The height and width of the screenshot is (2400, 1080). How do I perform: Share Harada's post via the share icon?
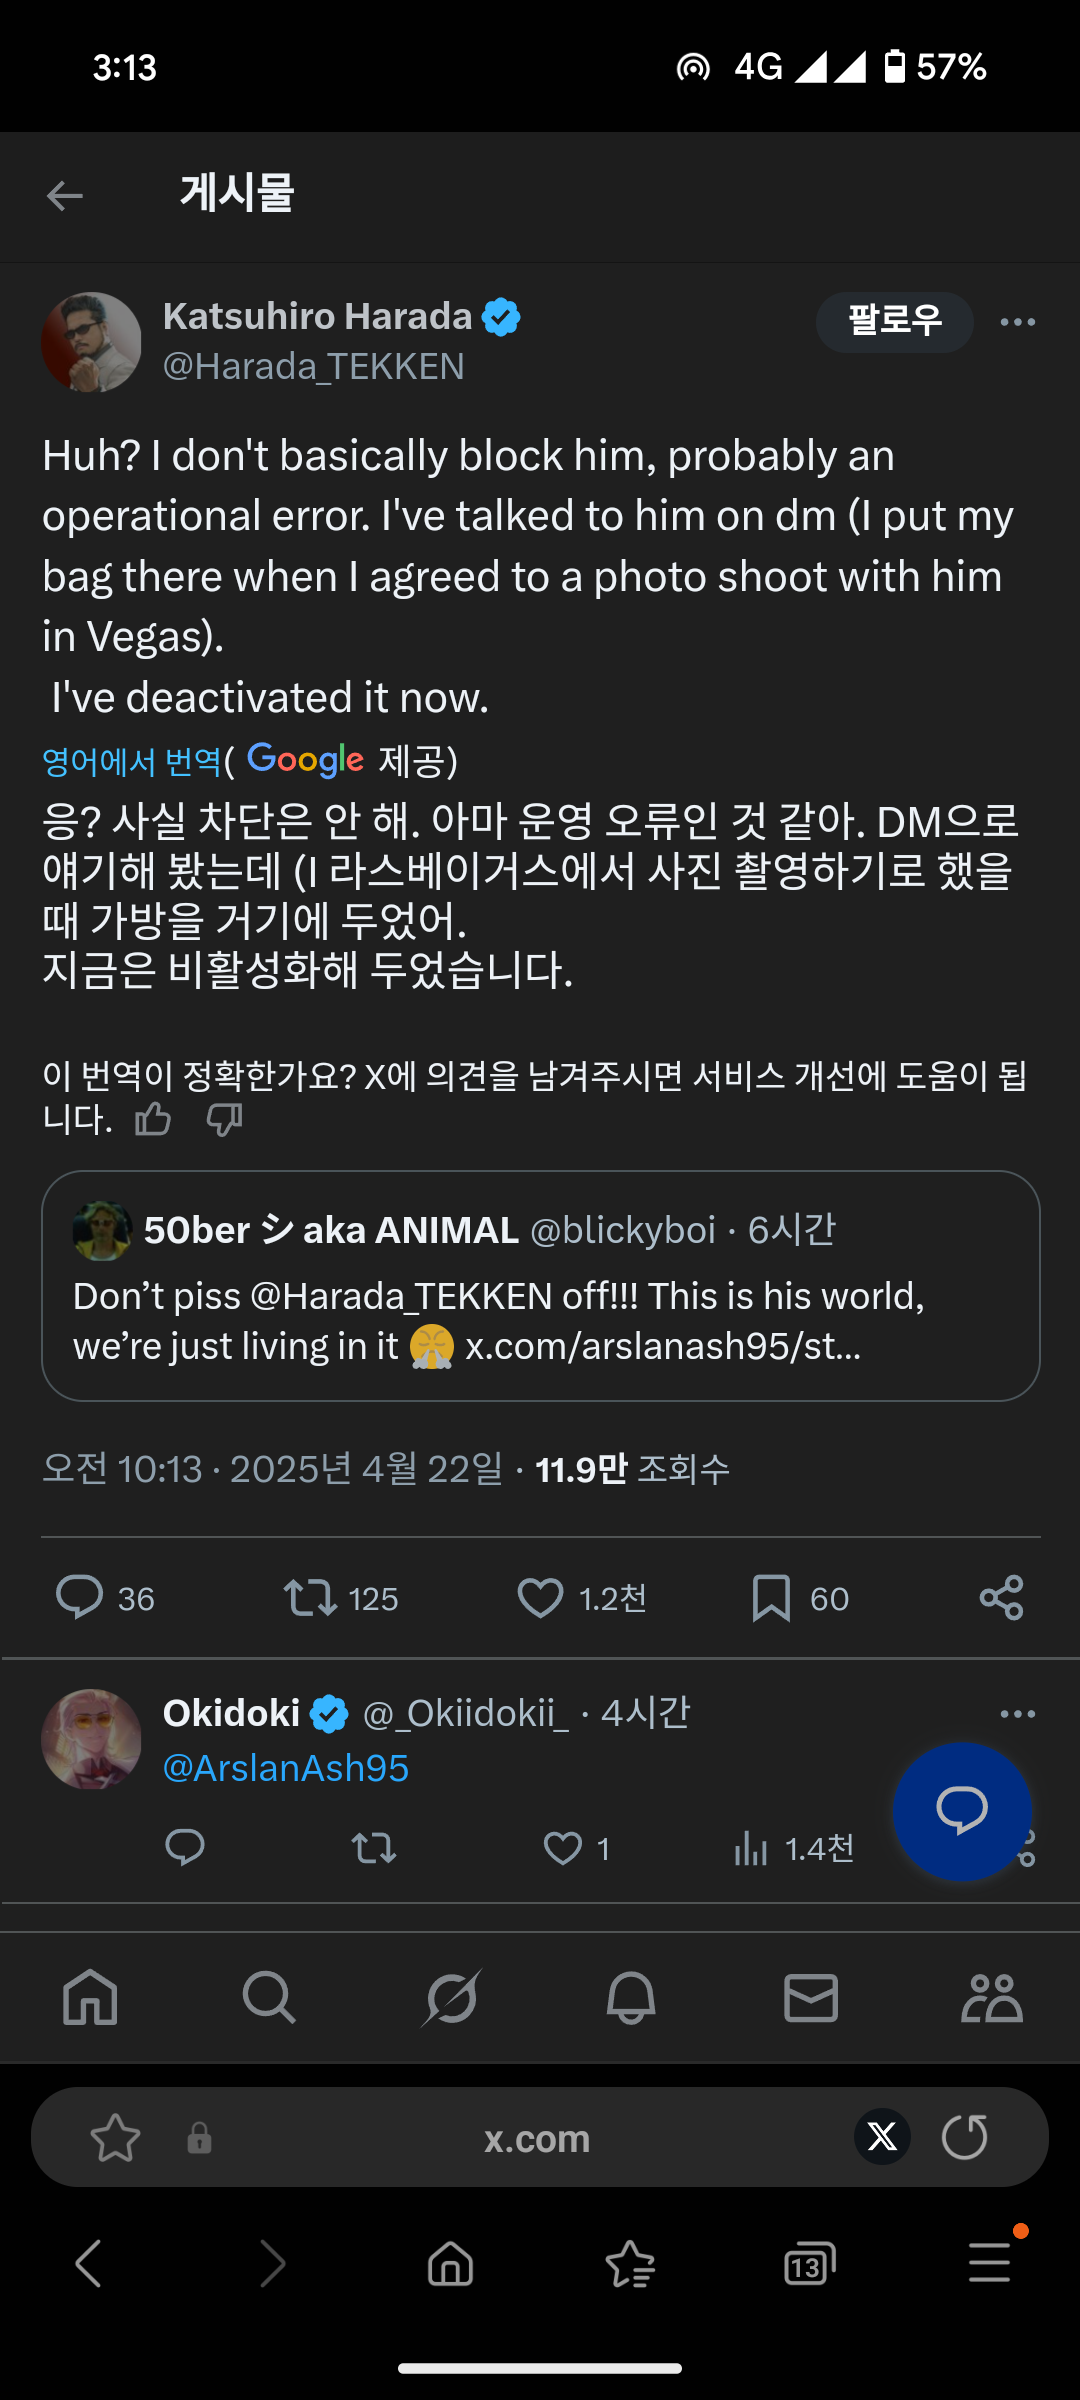point(1001,1598)
